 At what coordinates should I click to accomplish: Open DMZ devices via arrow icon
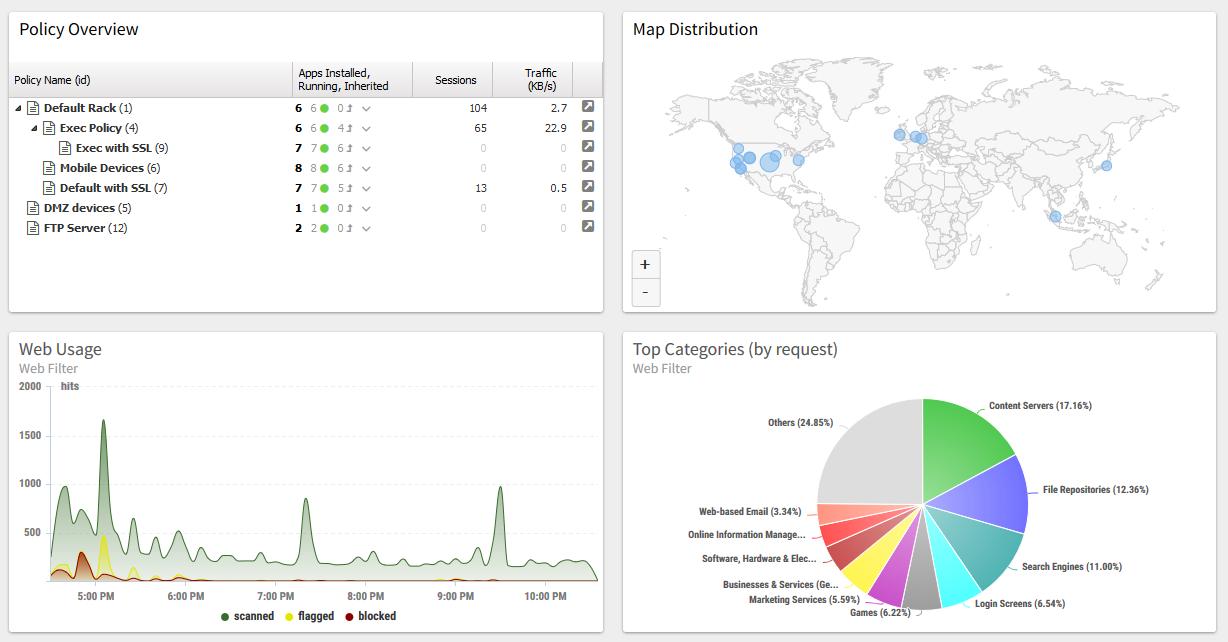(x=588, y=206)
